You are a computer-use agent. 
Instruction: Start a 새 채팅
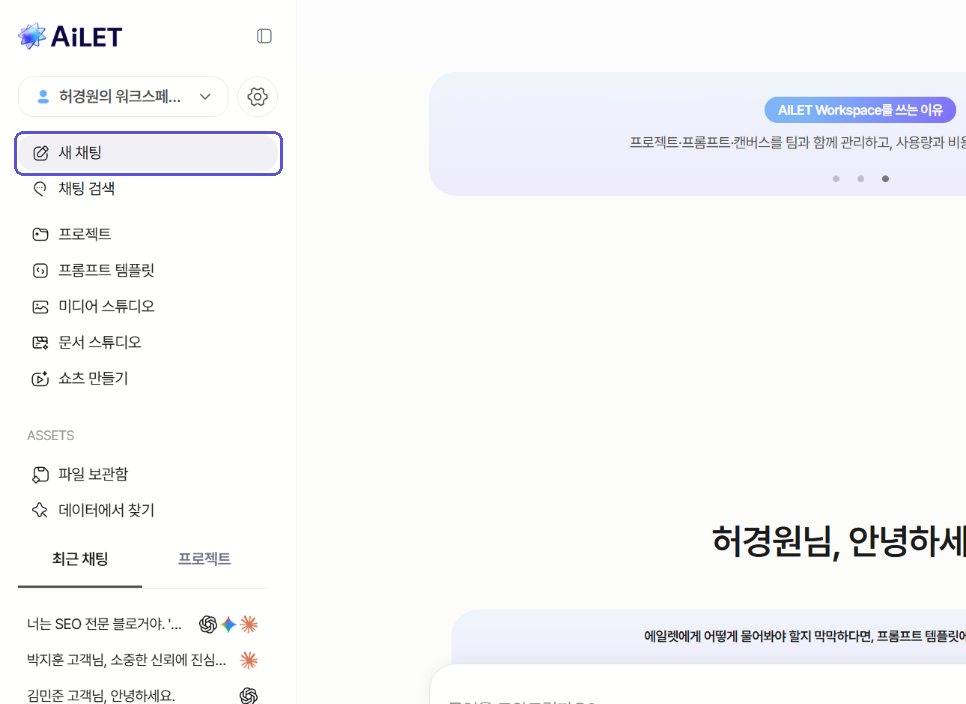click(x=148, y=153)
